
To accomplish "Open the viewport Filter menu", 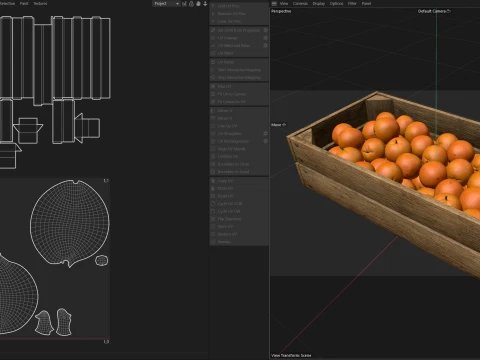I will pos(352,3).
